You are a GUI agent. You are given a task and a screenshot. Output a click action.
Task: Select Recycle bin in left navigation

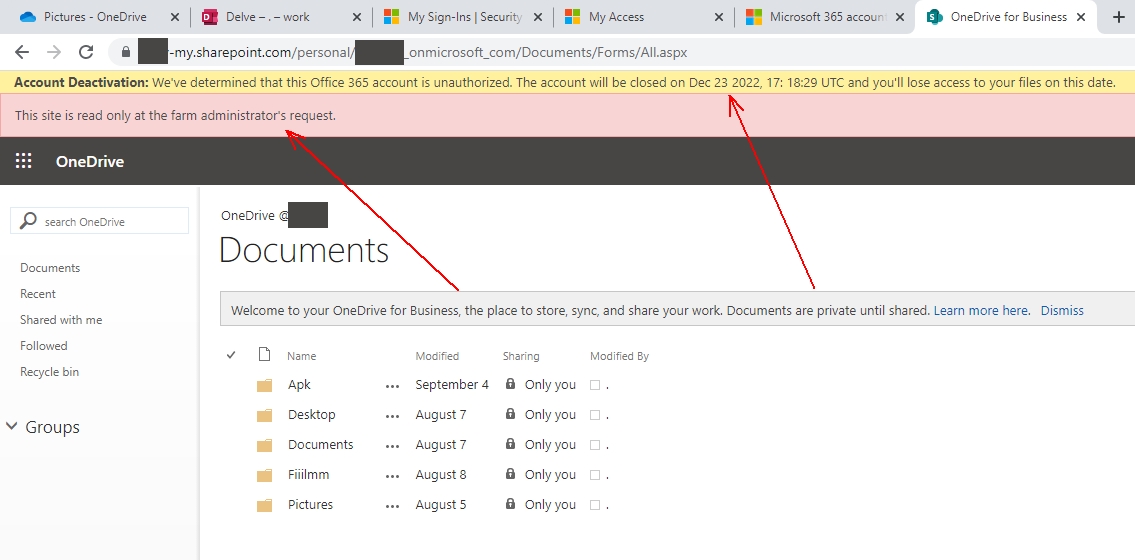coord(49,372)
